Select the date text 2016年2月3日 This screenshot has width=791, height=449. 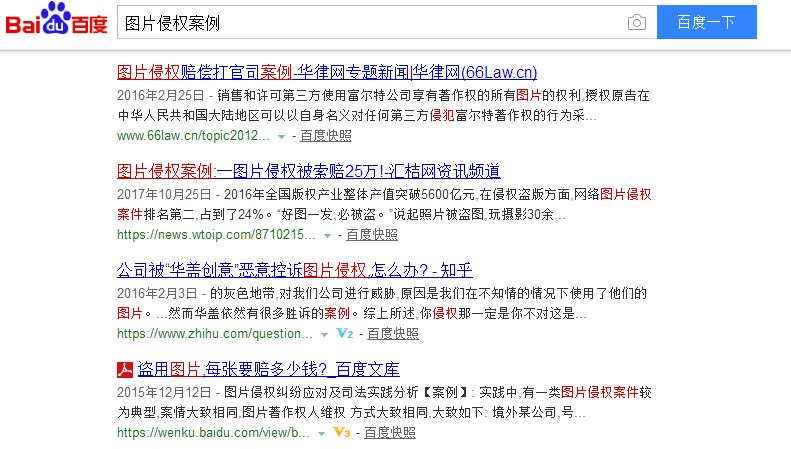pyautogui.click(x=157, y=293)
